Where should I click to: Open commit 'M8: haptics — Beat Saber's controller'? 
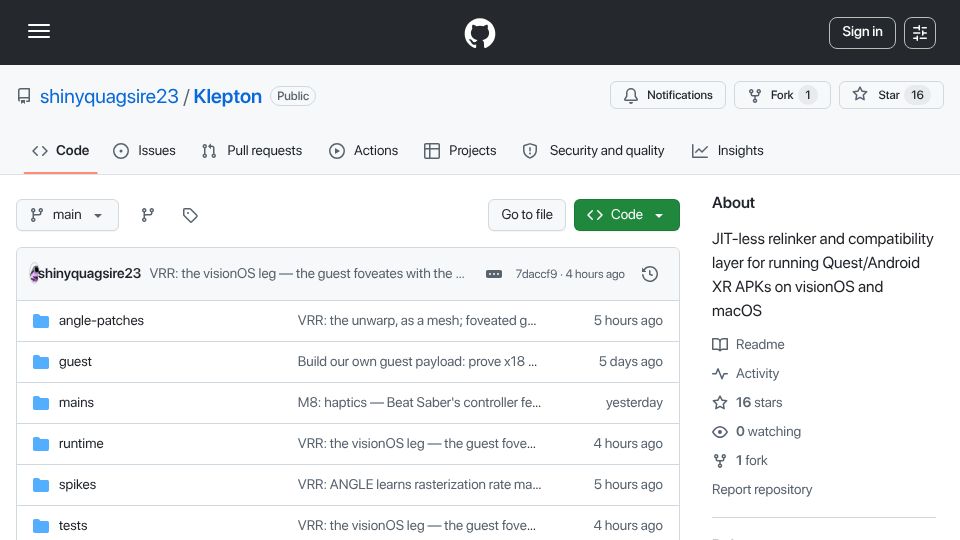coord(419,403)
